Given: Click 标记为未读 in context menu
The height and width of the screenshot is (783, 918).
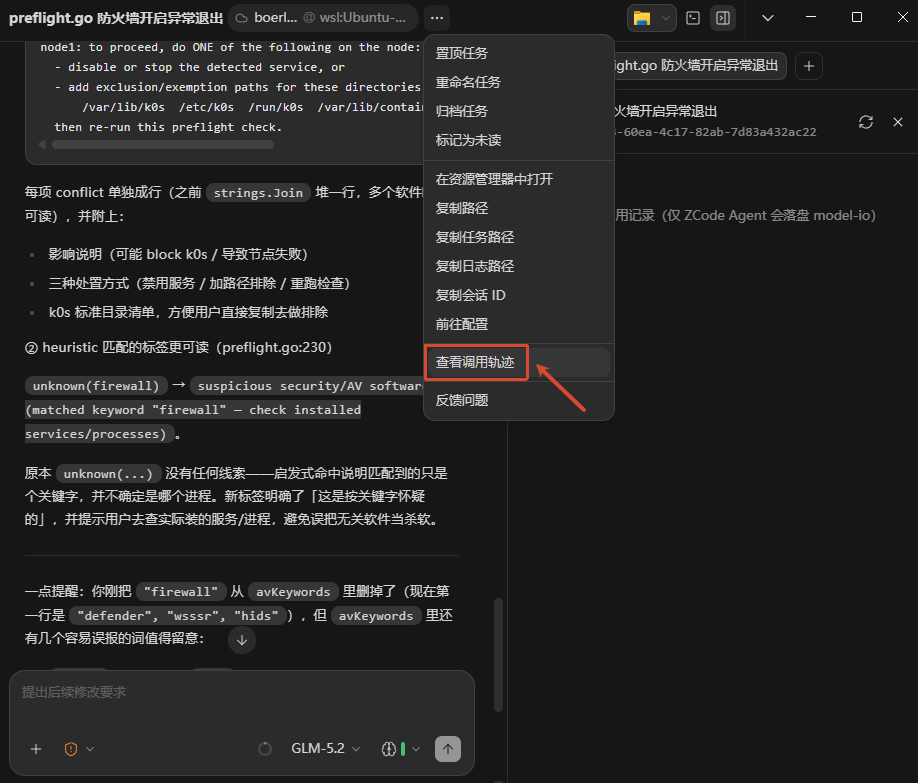Looking at the screenshot, I should click(x=519, y=140).
